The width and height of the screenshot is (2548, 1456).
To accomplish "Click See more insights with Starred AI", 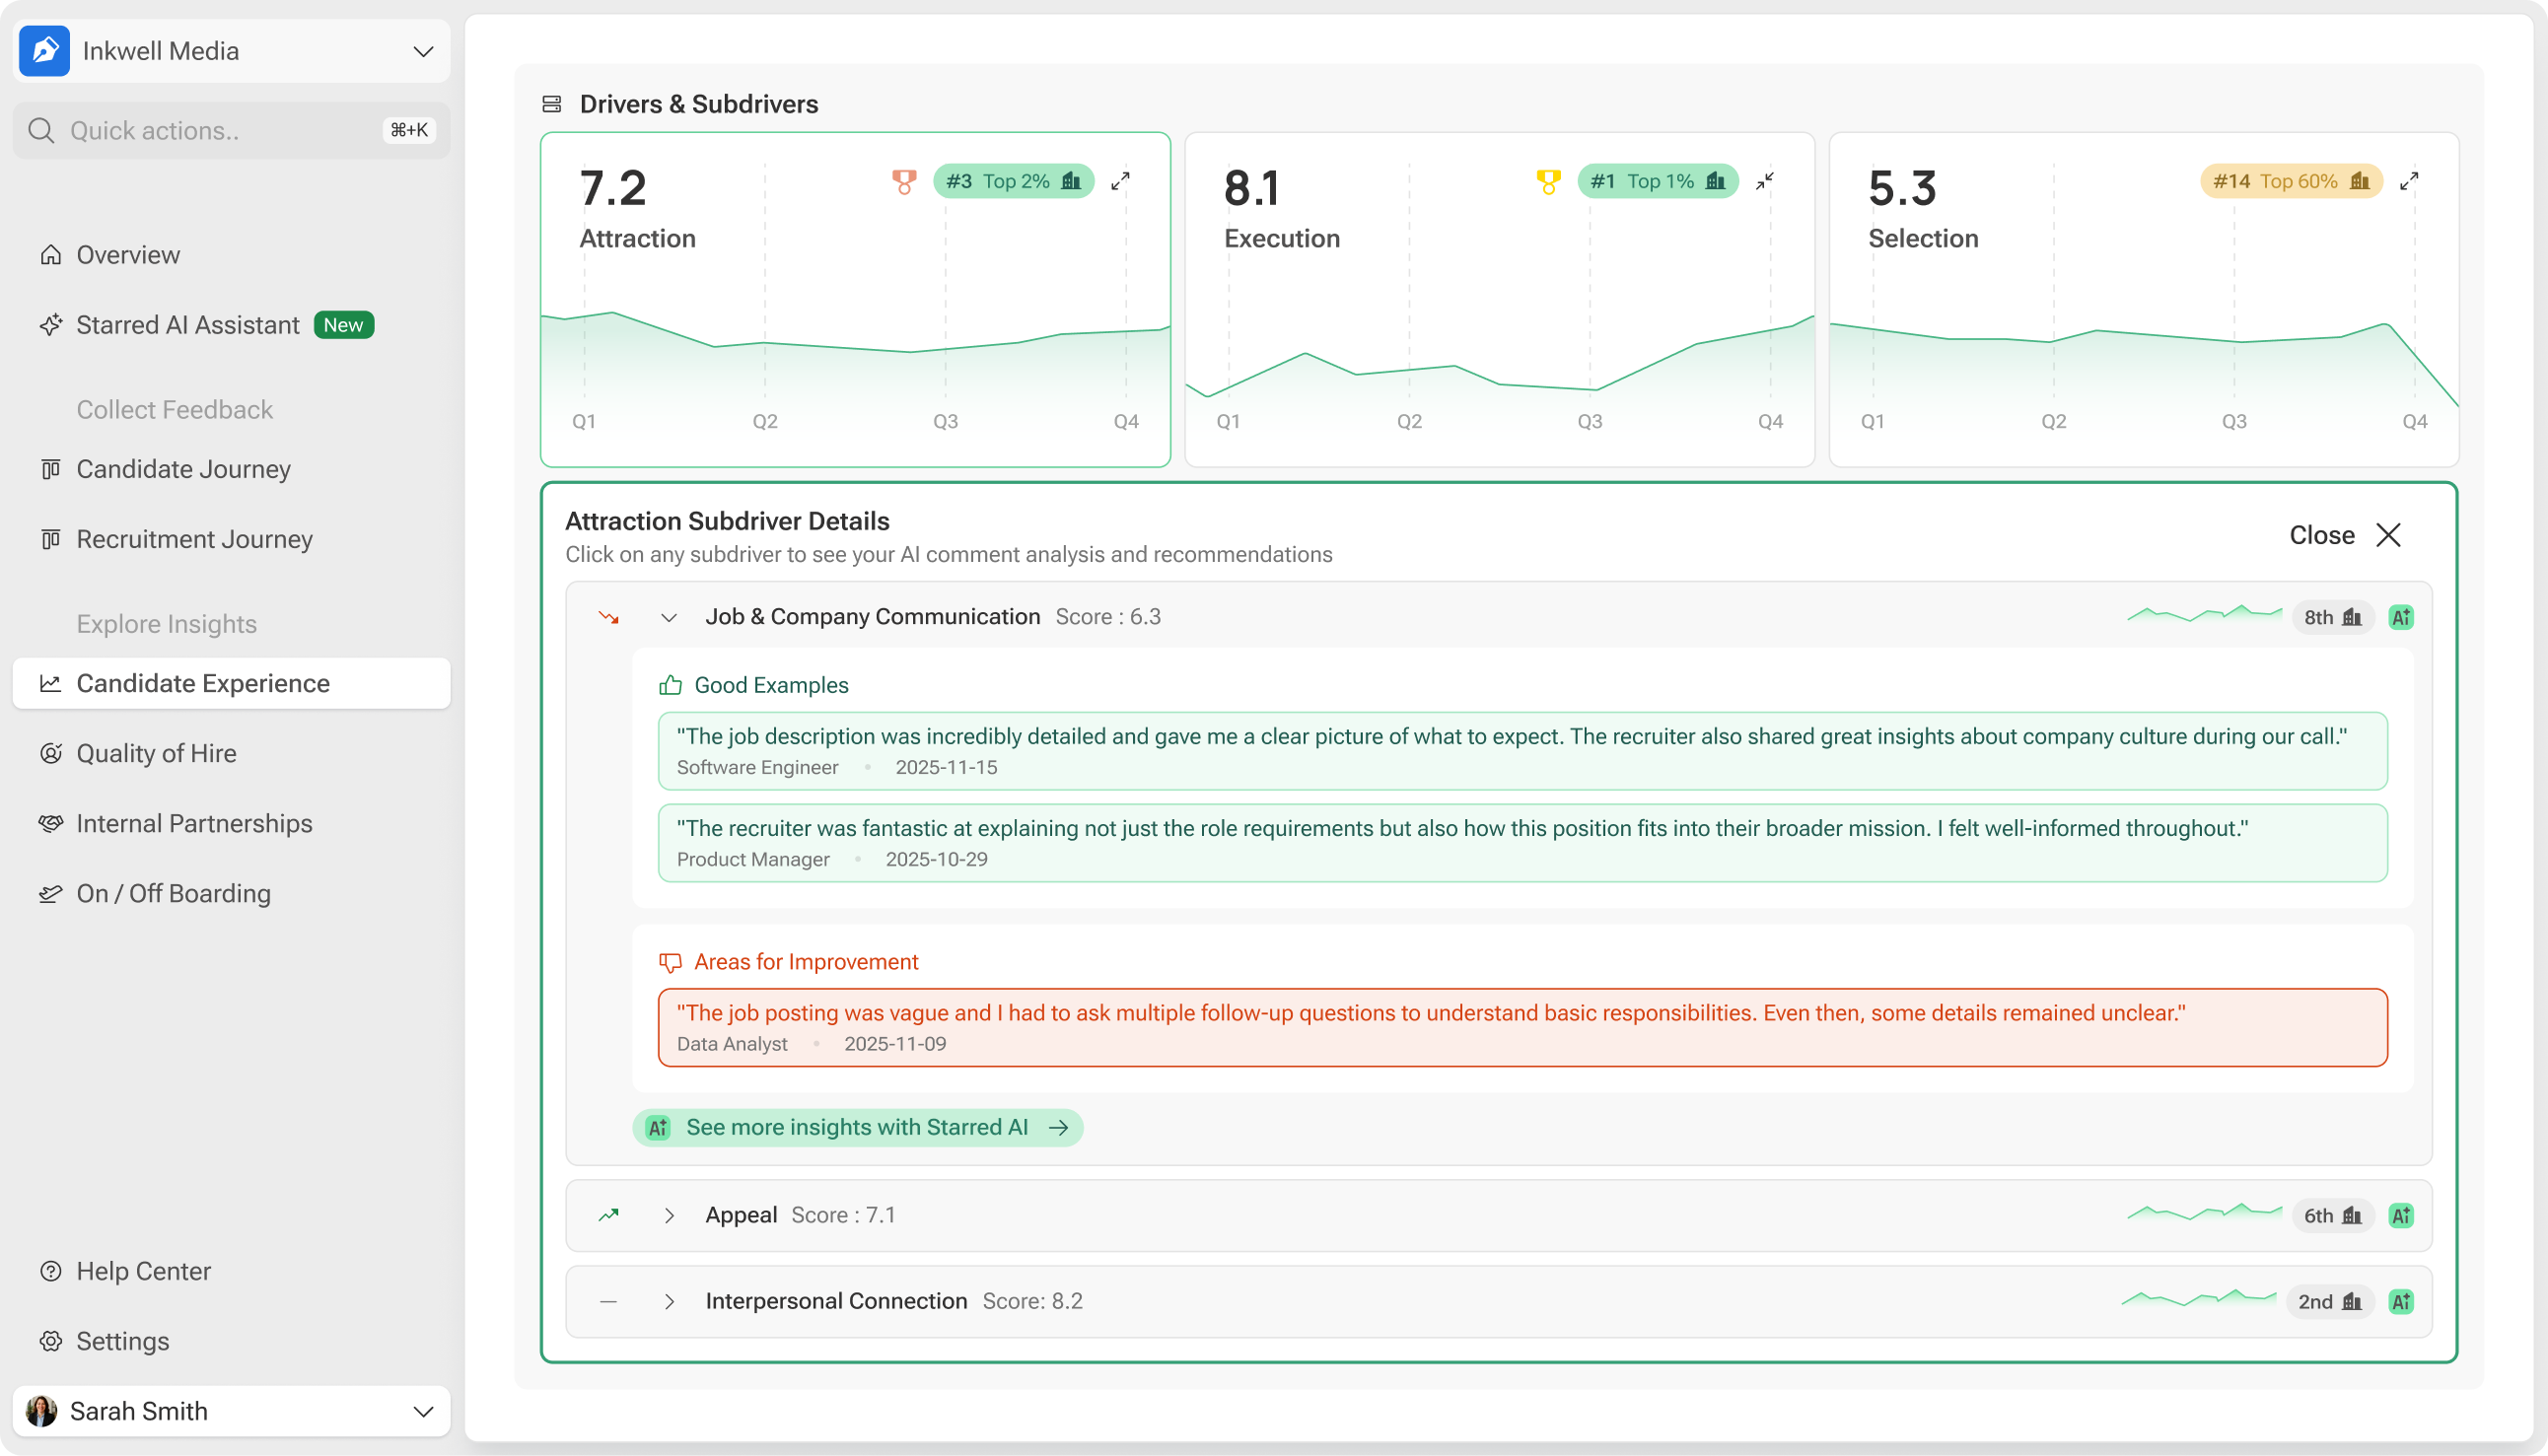I will (x=857, y=1127).
